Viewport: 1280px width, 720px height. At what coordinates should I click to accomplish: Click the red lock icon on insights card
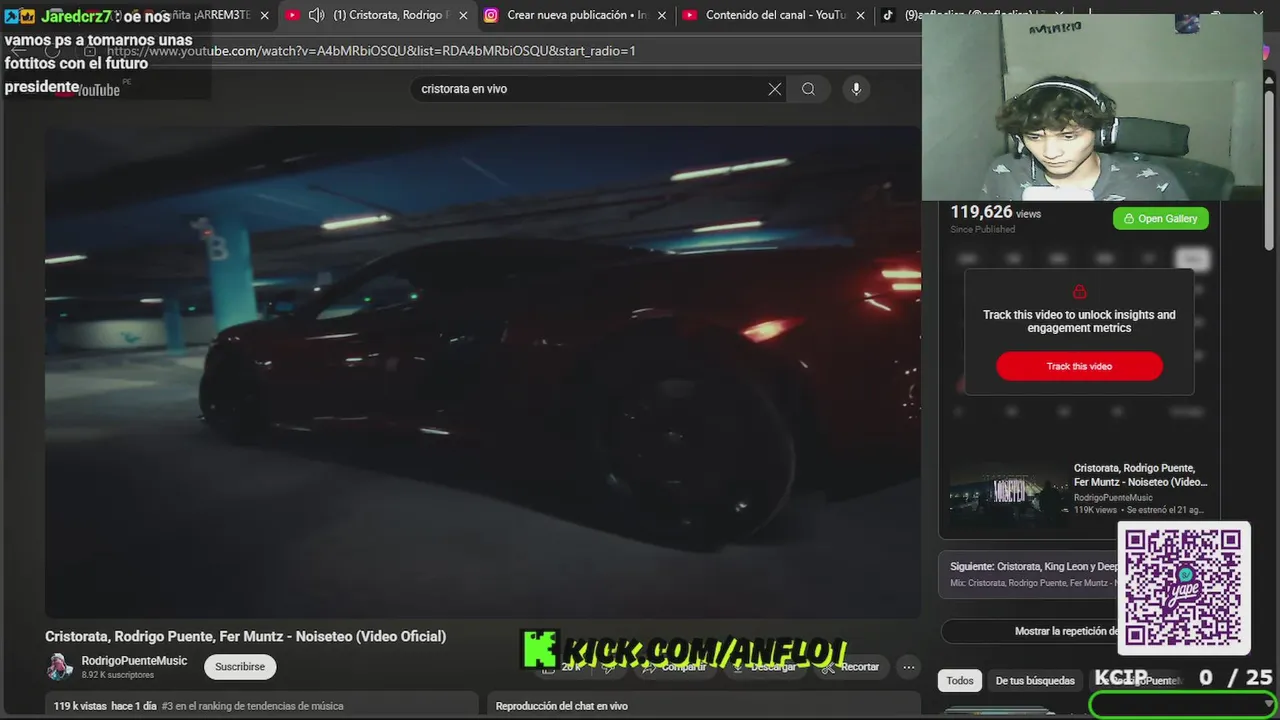1079,292
